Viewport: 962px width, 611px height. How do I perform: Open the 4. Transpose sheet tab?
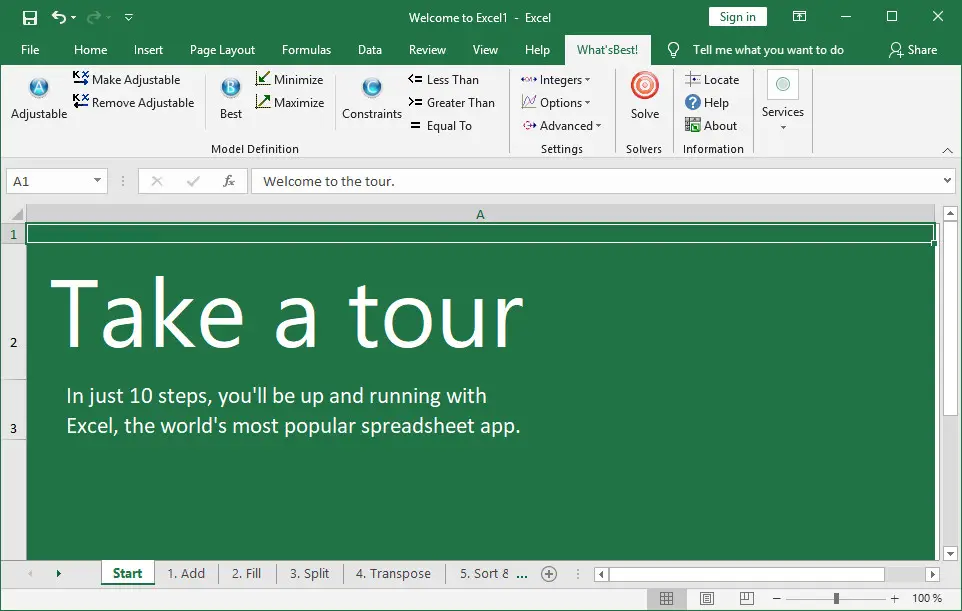tap(393, 574)
